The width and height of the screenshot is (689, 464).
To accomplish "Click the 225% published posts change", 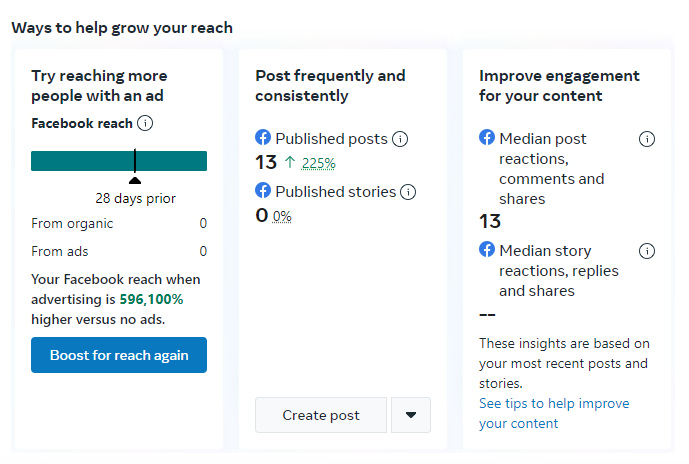I will pos(319,164).
